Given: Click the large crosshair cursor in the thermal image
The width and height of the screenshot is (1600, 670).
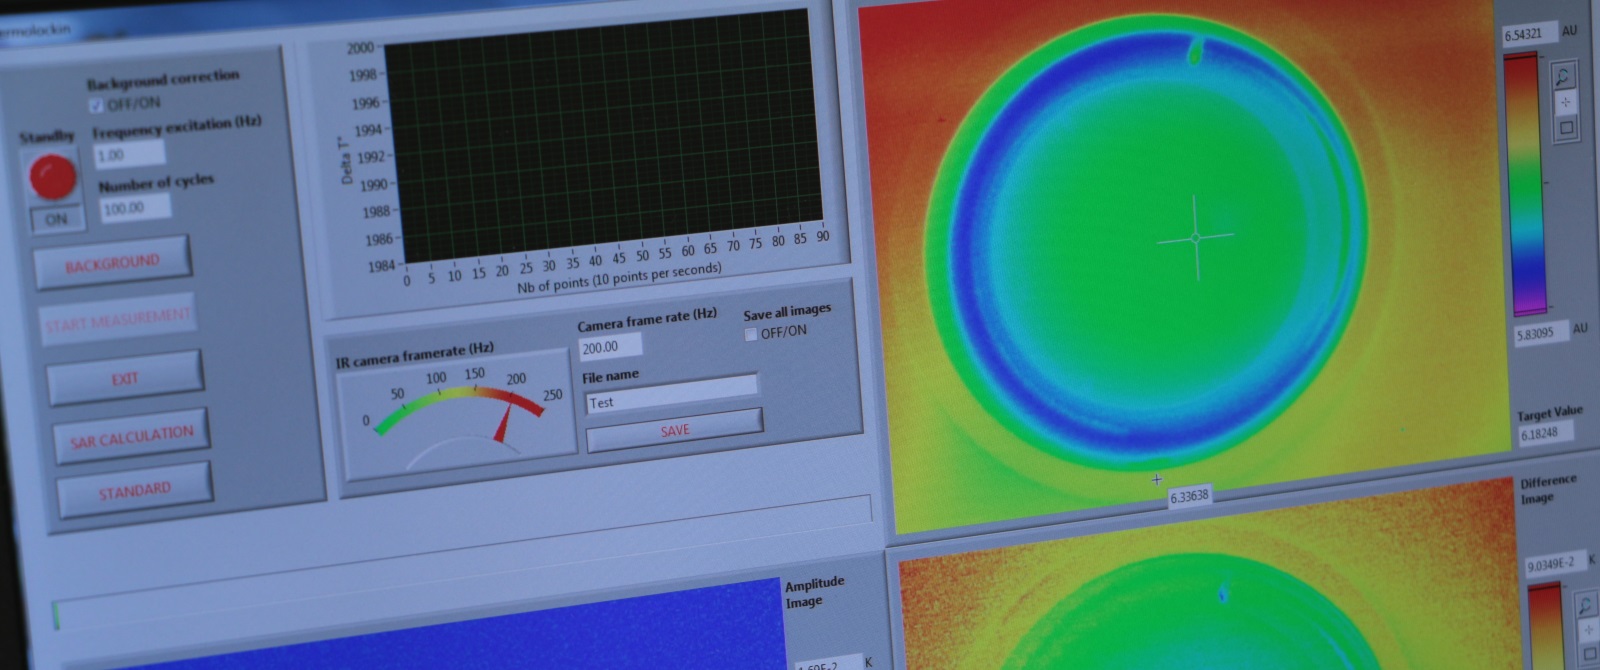Looking at the screenshot, I should [1195, 237].
